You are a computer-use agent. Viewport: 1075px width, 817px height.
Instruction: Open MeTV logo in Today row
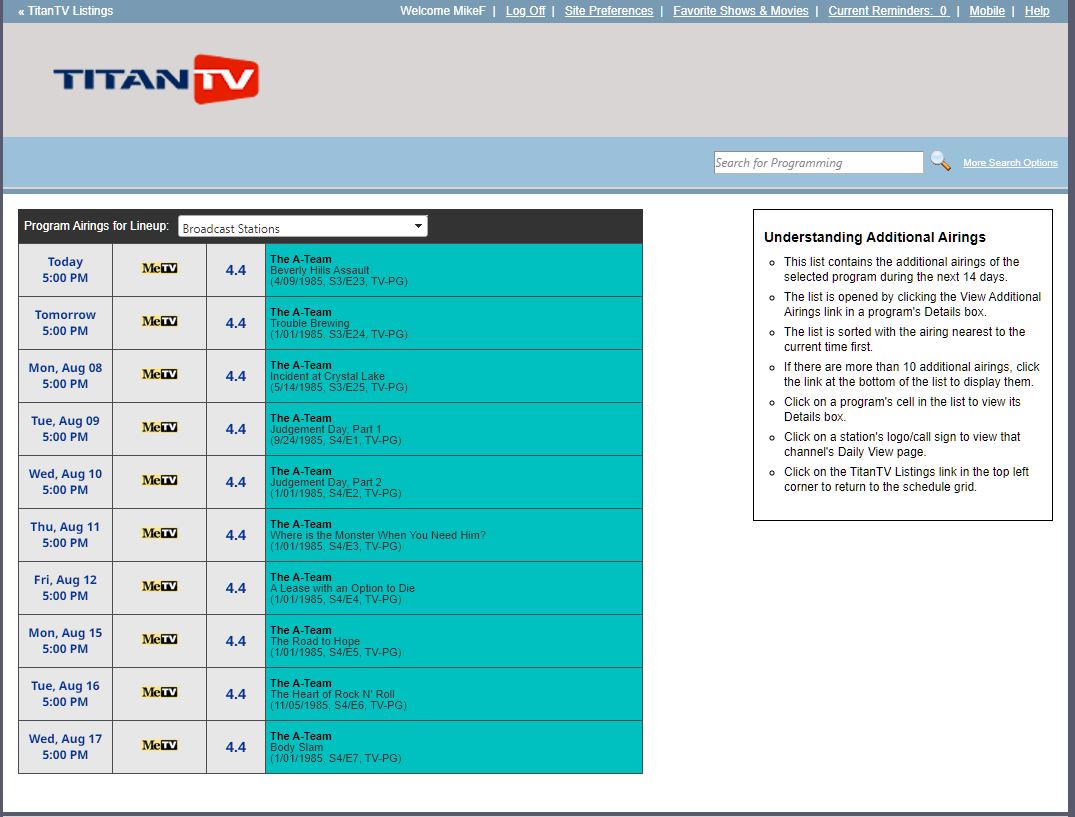160,268
